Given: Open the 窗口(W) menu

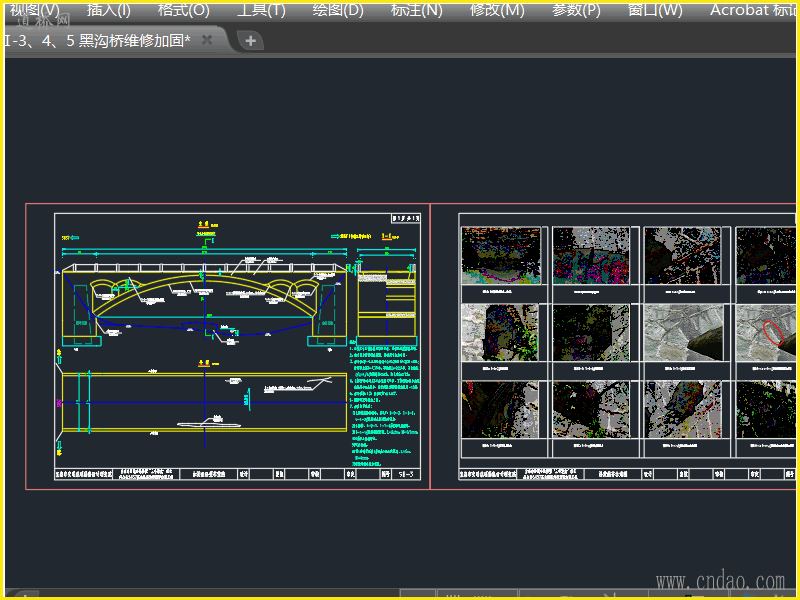Looking at the screenshot, I should click(655, 10).
